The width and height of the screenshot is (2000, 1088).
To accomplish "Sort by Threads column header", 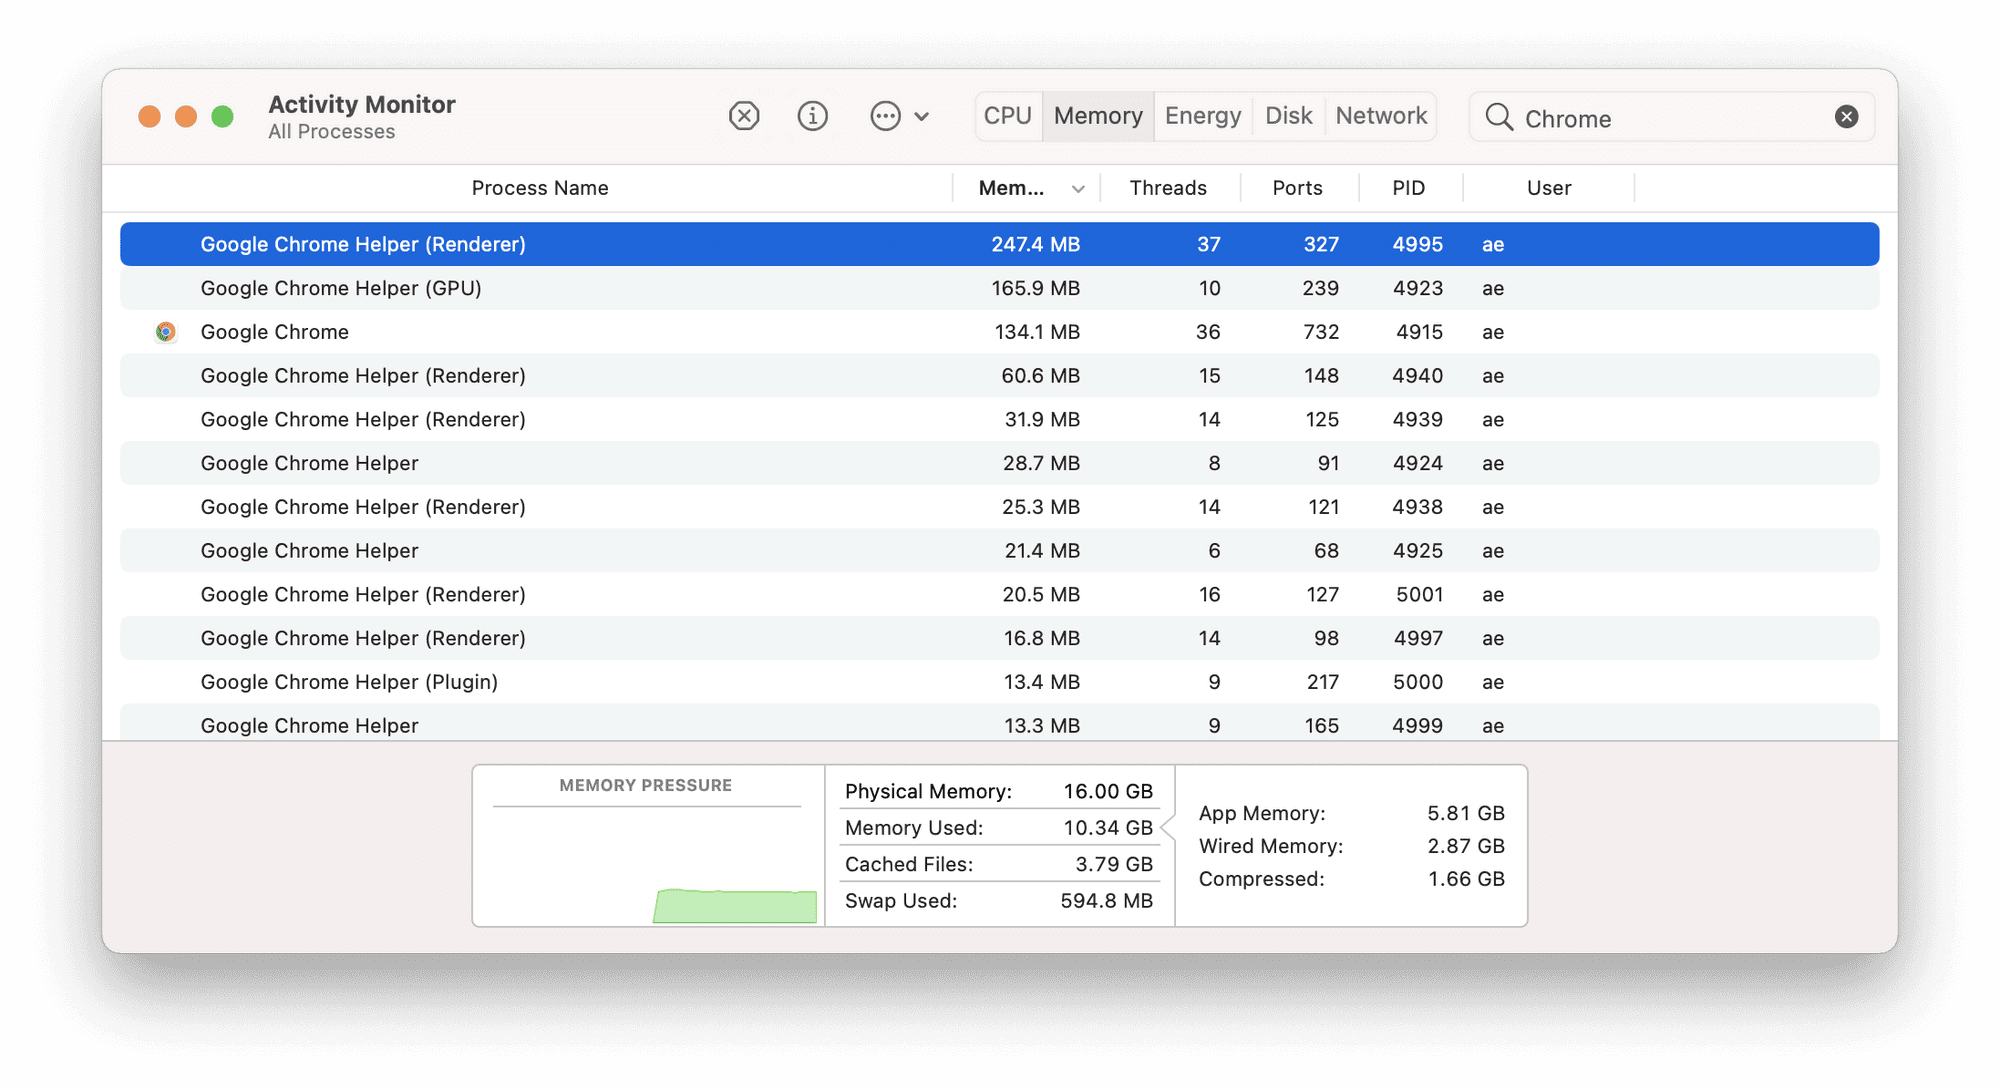I will pos(1167,188).
